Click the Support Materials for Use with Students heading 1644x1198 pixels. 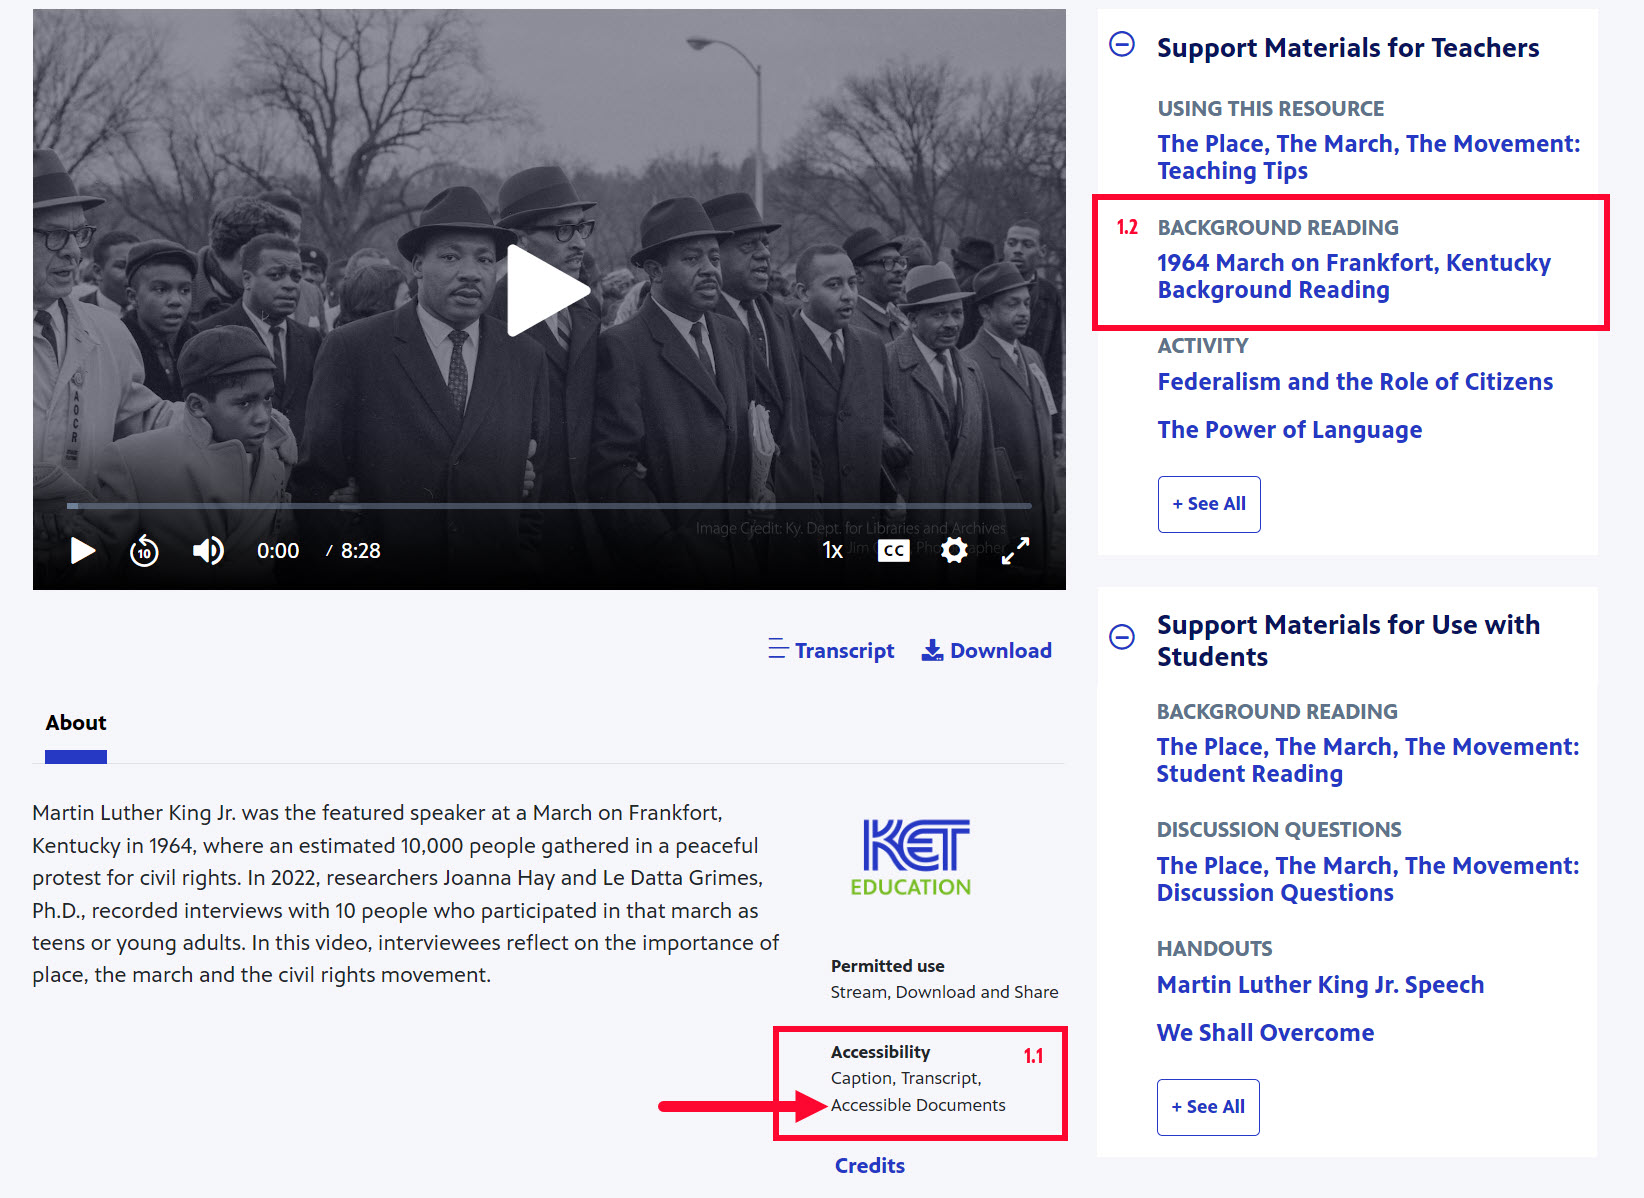point(1348,641)
